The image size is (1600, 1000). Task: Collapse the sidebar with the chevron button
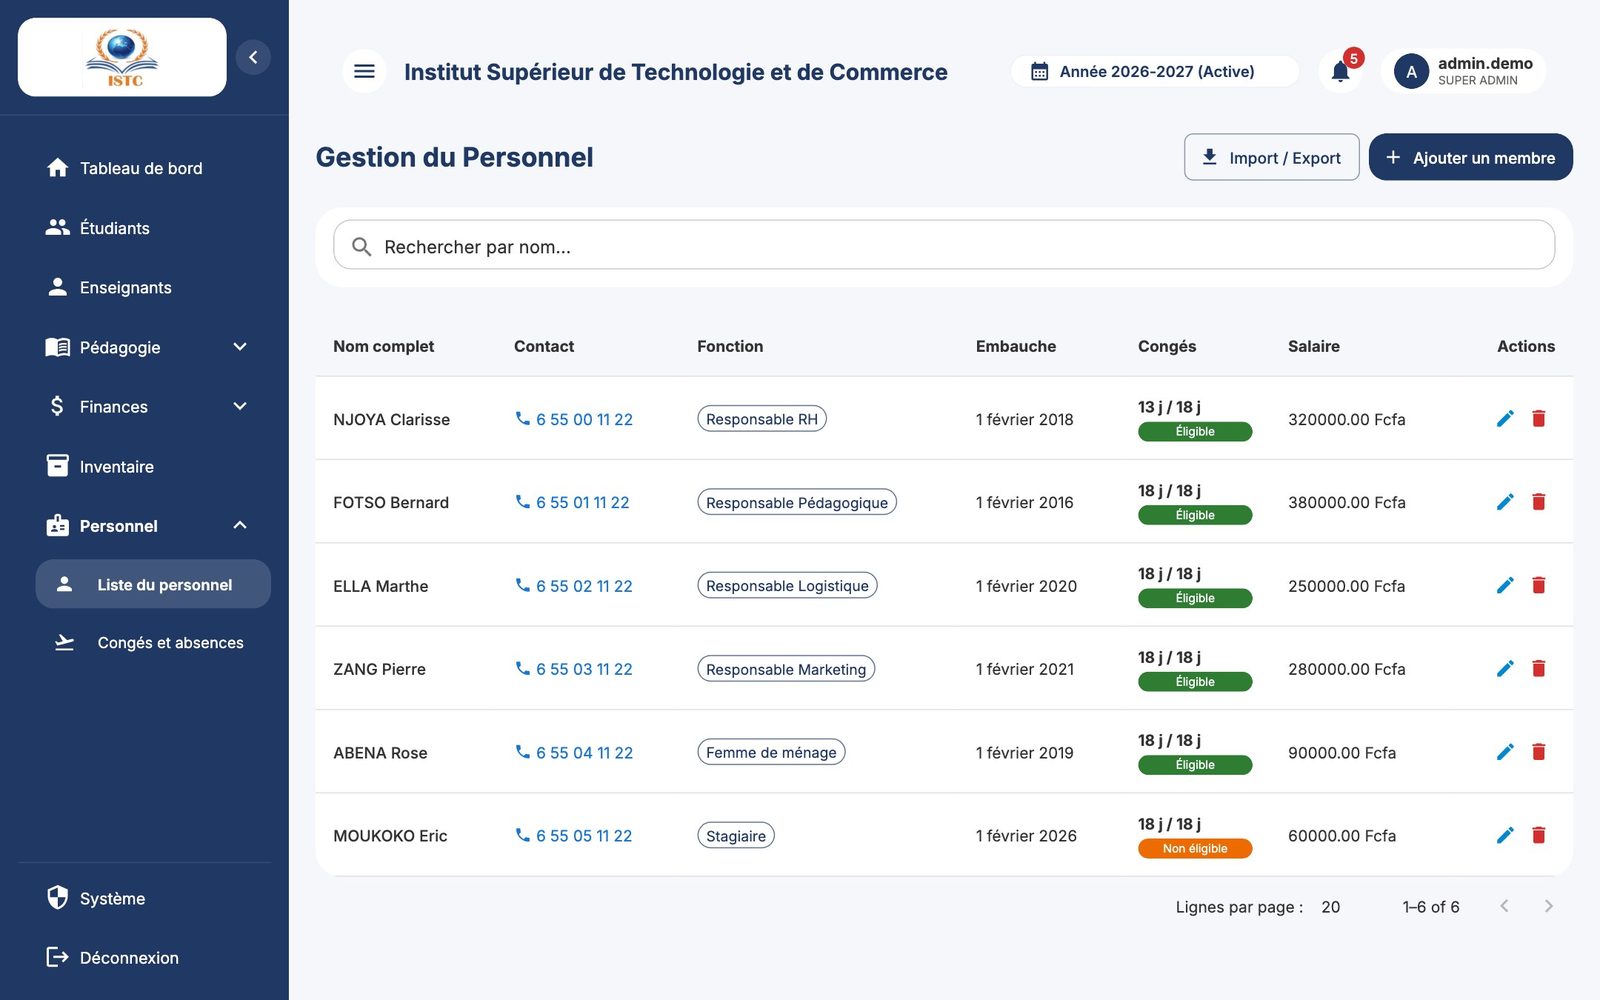pyautogui.click(x=253, y=57)
